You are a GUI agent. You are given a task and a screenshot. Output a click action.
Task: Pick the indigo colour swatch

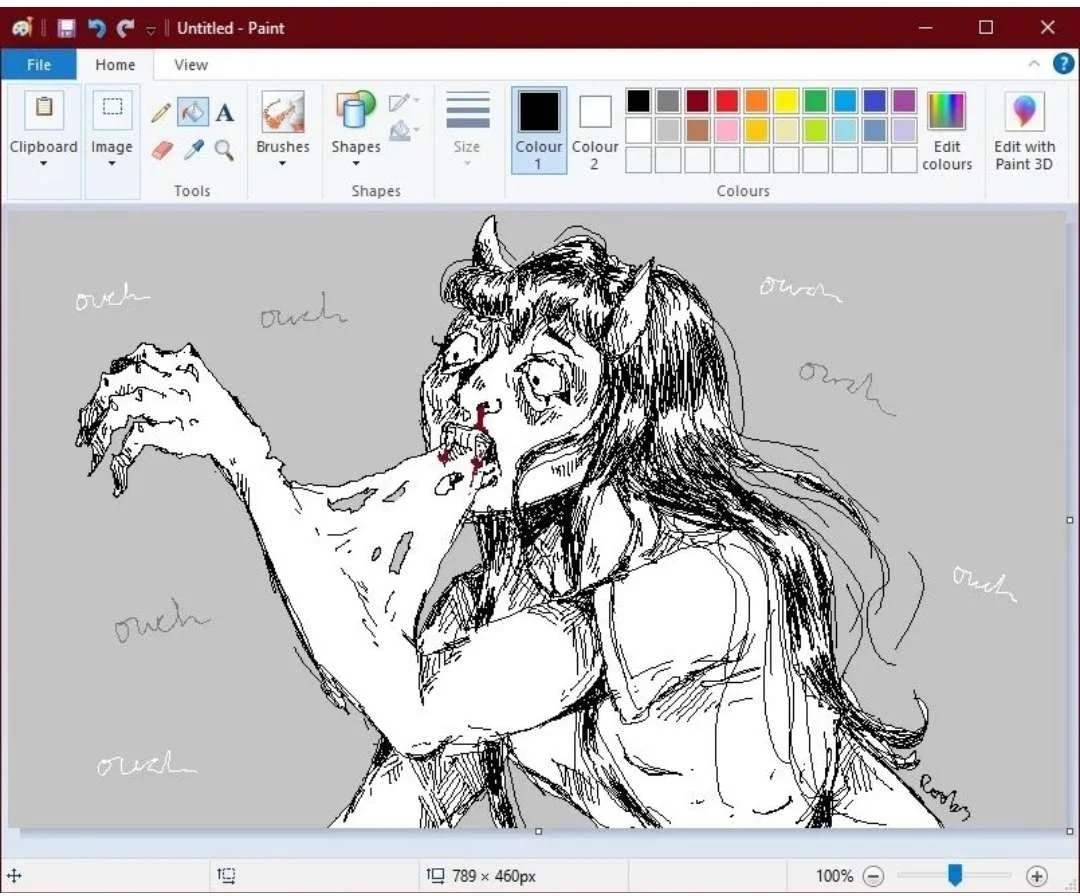[875, 101]
